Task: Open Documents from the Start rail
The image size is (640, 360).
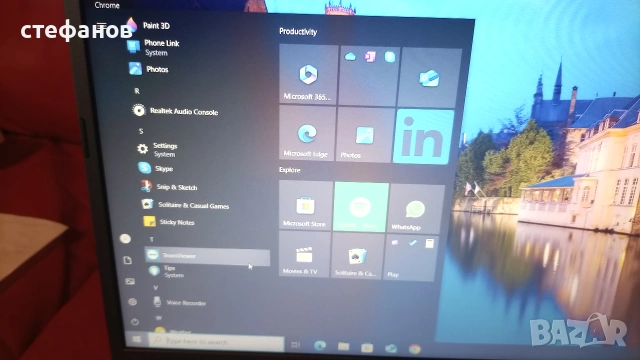Action: click(128, 260)
